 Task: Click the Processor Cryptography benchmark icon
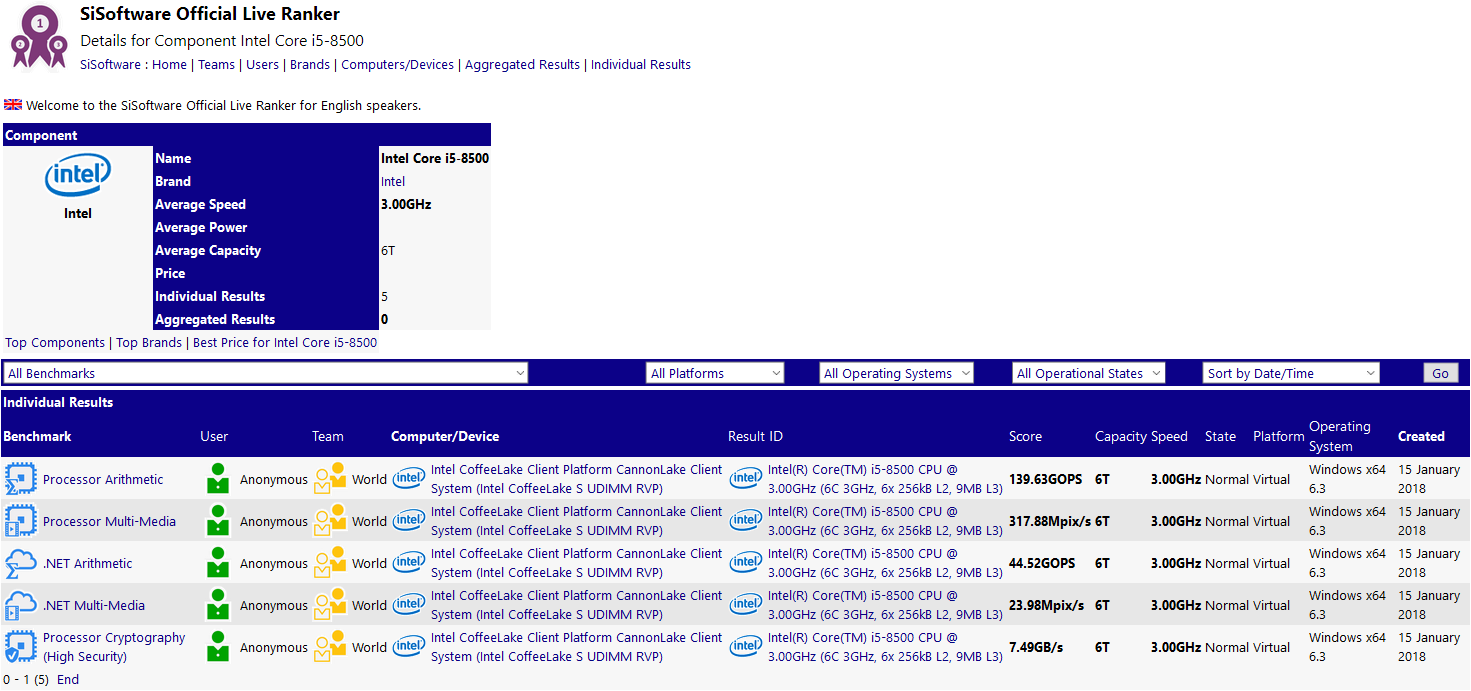[x=21, y=647]
